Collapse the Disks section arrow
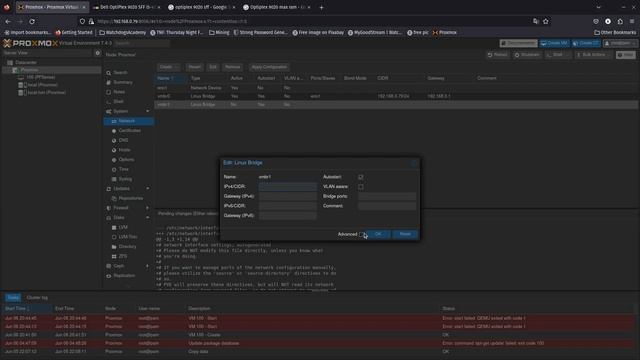Screen dimensions: 640x360 click(148, 218)
